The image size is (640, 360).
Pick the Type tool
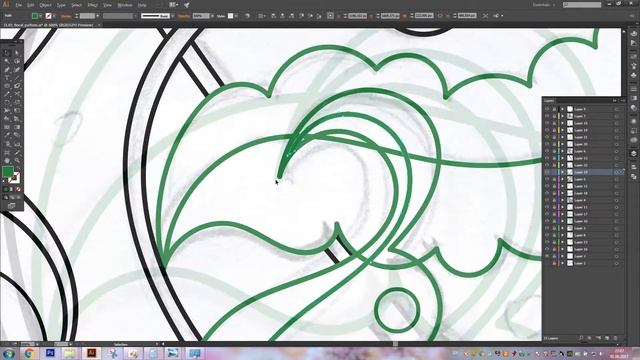pyautogui.click(x=7, y=78)
